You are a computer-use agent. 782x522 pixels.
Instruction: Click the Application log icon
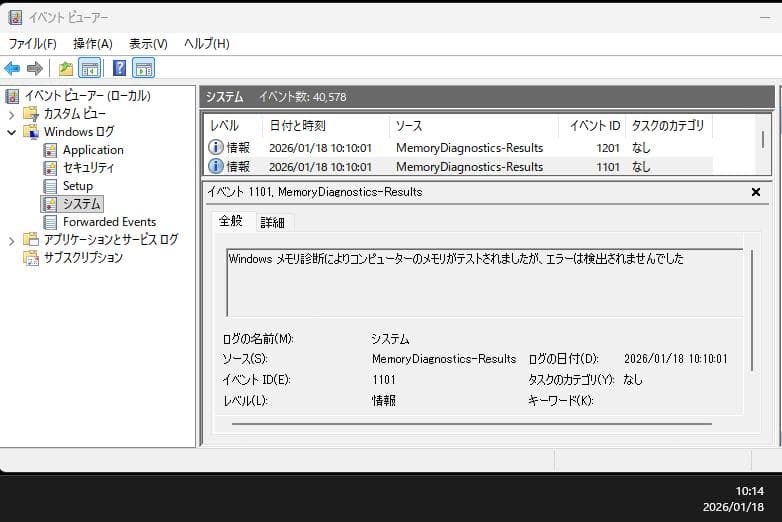(50, 150)
